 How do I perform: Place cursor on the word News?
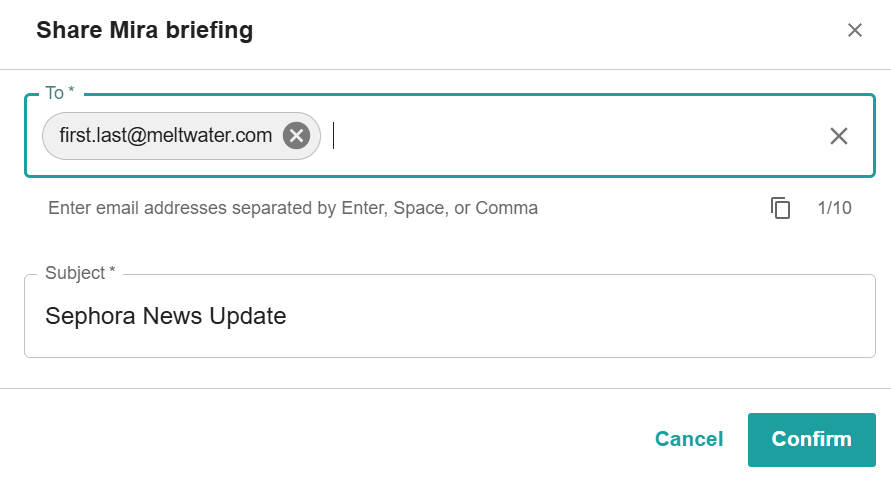point(172,316)
